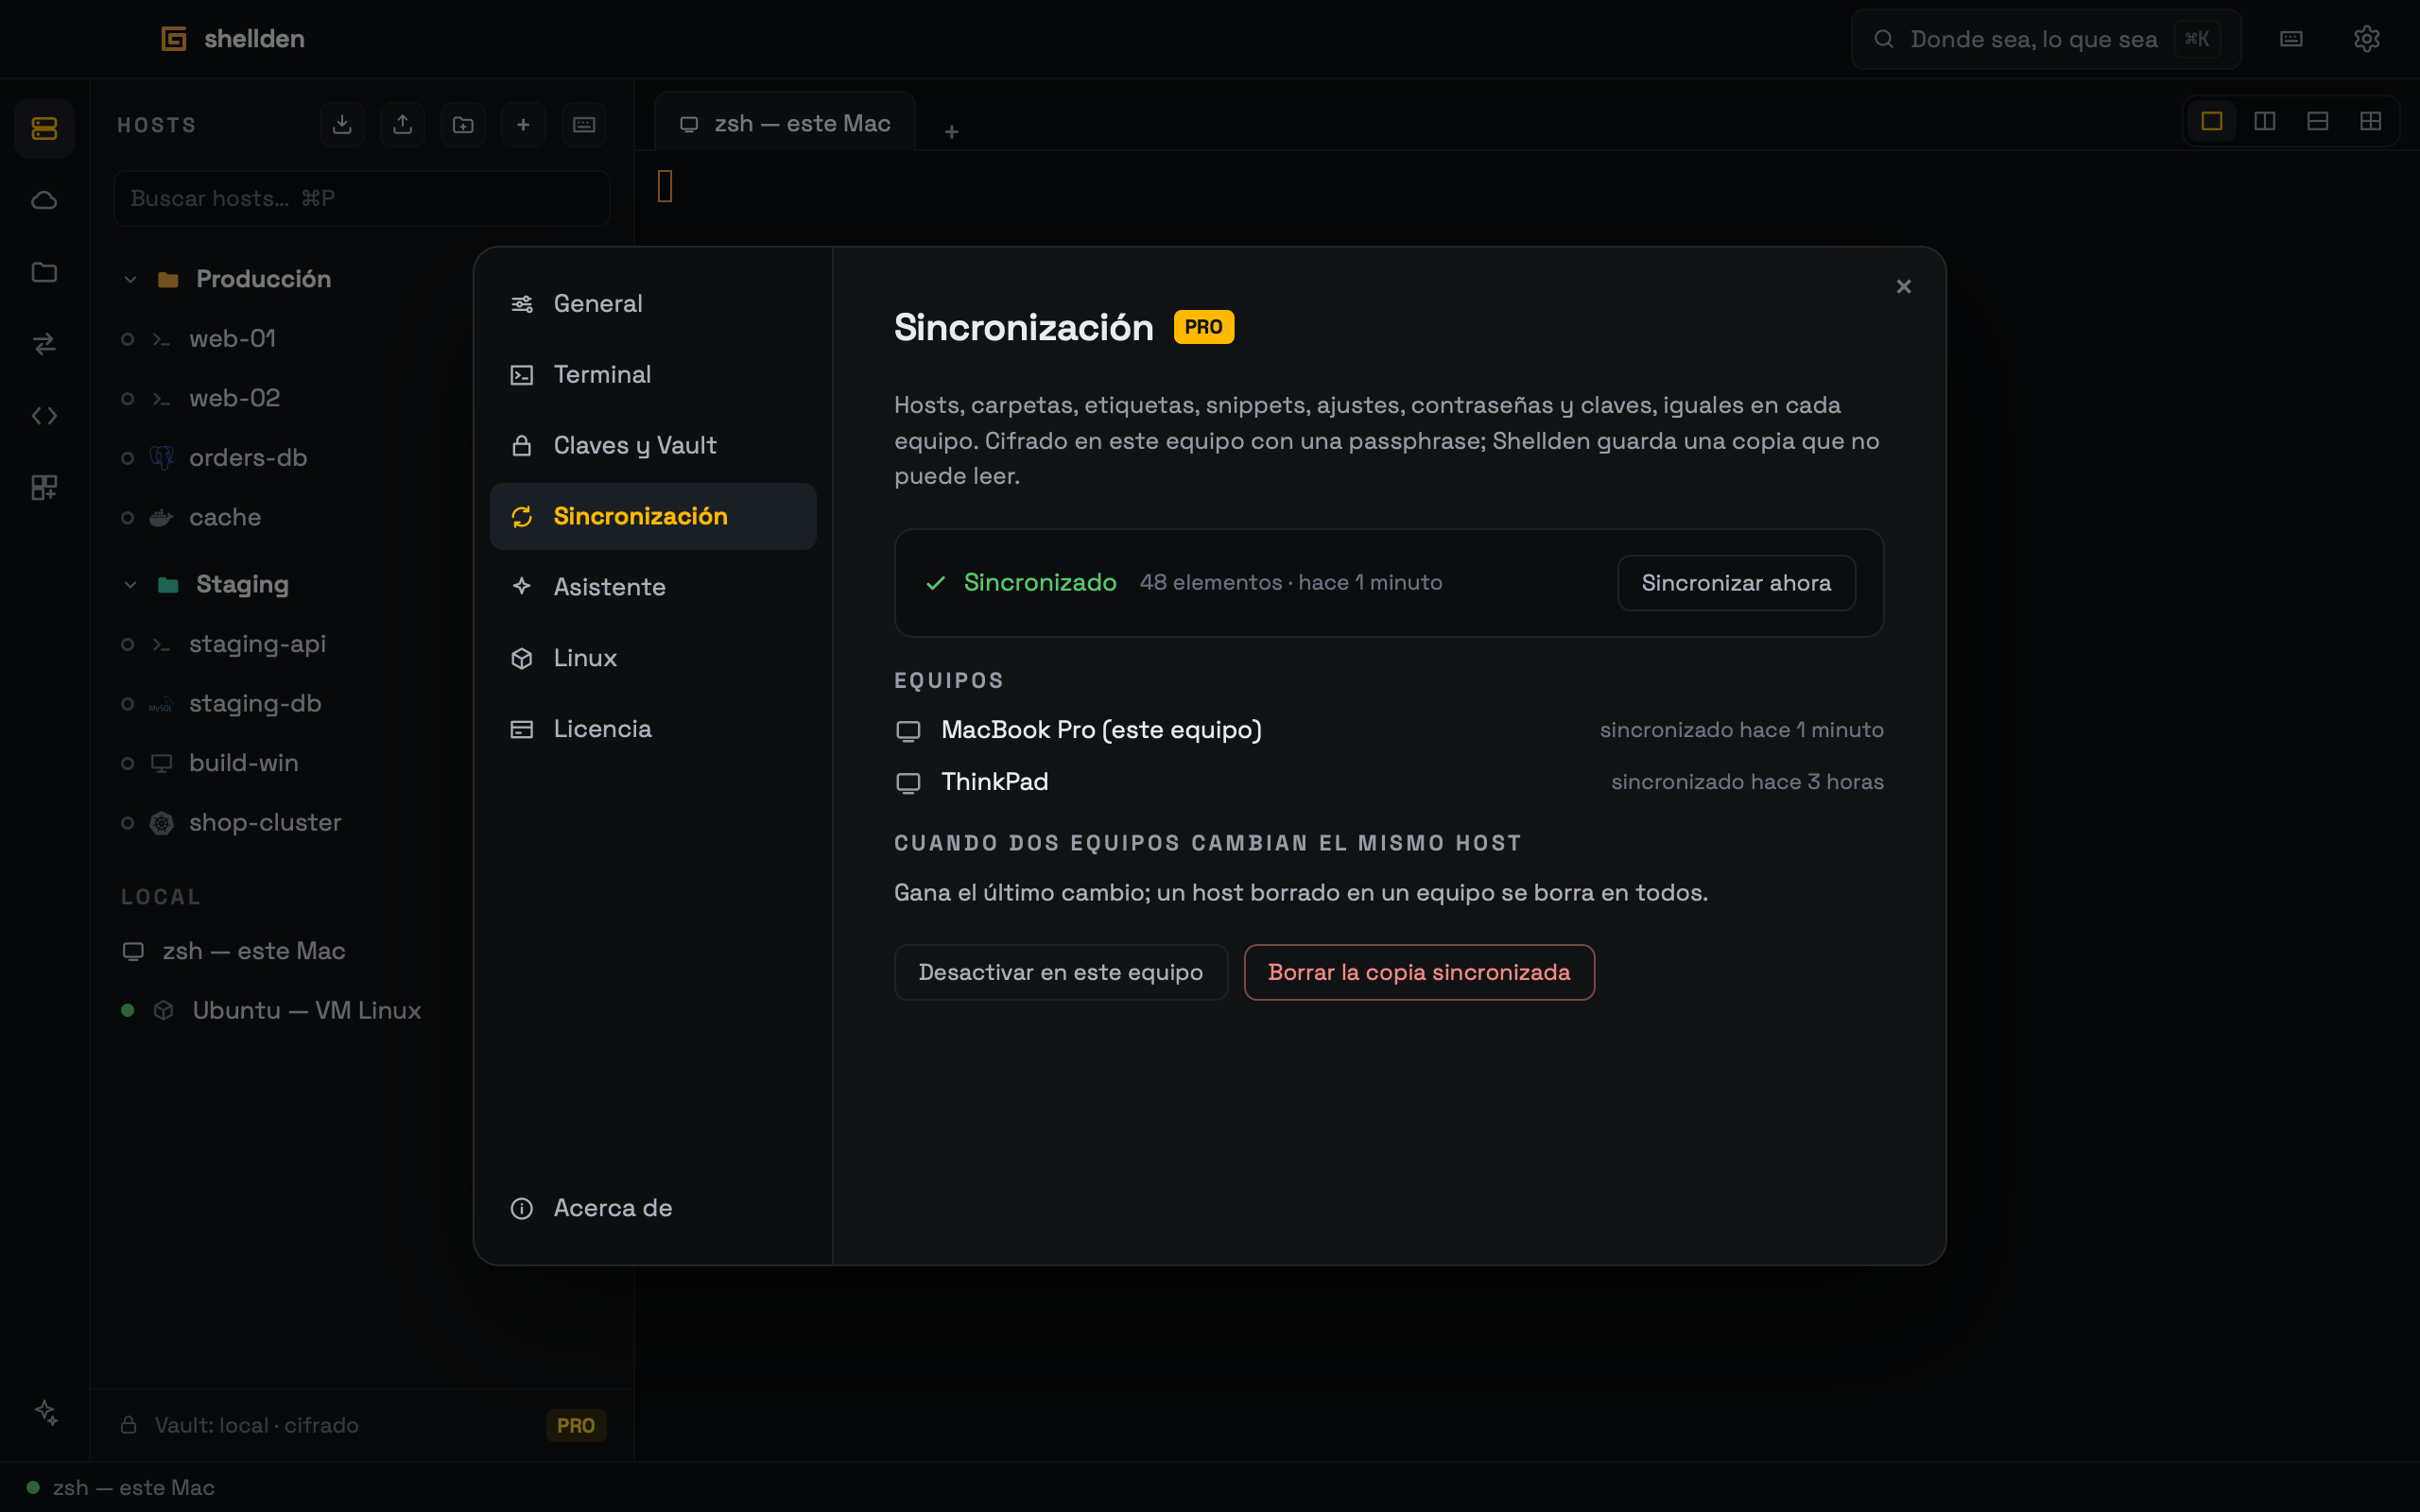2420x1512 pixels.
Task: Open the folder icon in left rail
Action: 44,272
